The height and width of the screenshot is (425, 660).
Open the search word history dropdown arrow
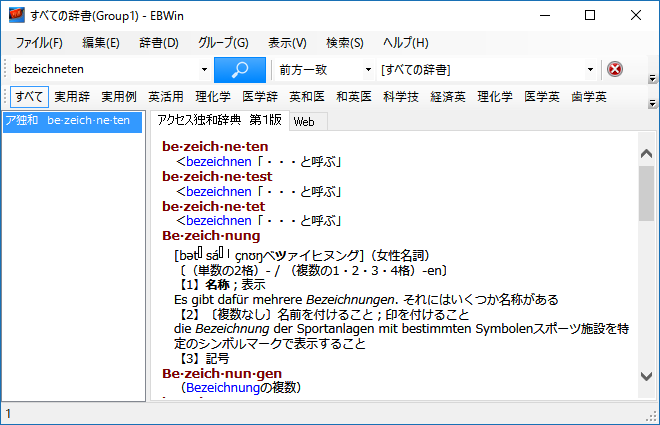click(x=204, y=69)
